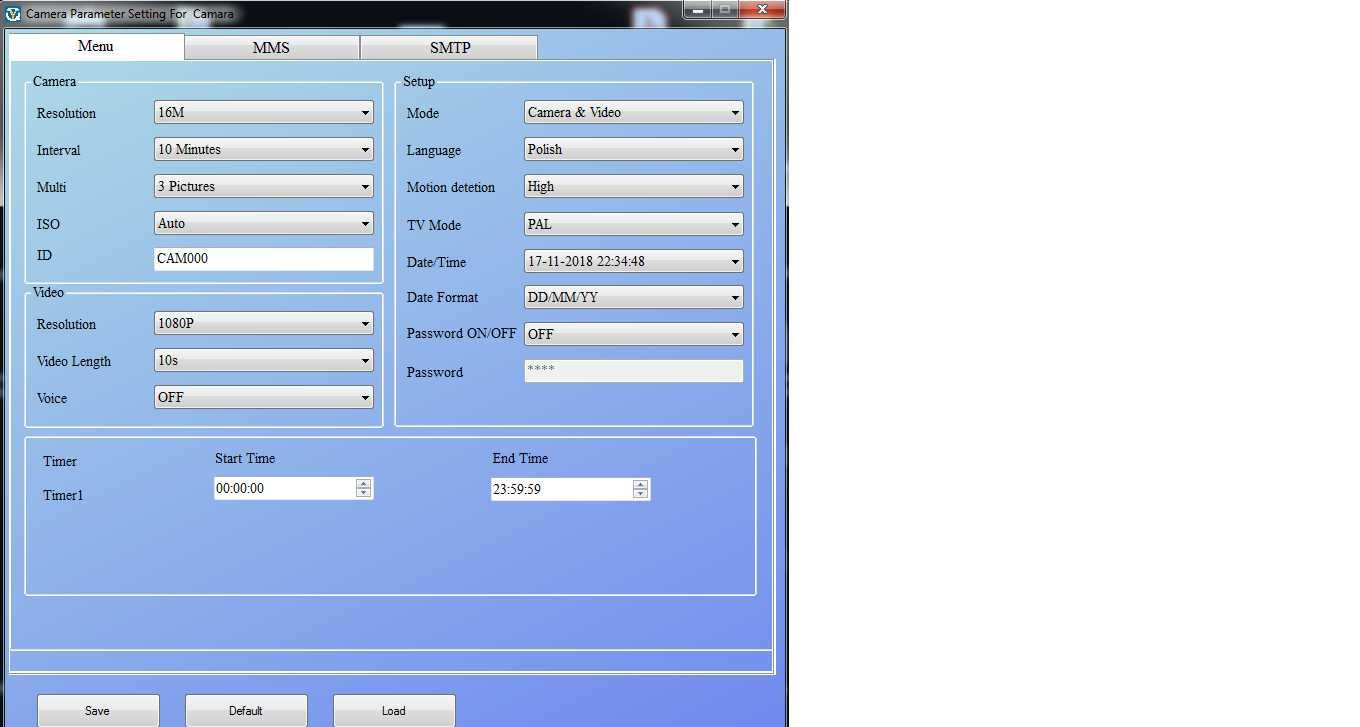Image resolution: width=1360 pixels, height=727 pixels.
Task: Open the Password ON/OFF dropdown
Action: click(634, 335)
